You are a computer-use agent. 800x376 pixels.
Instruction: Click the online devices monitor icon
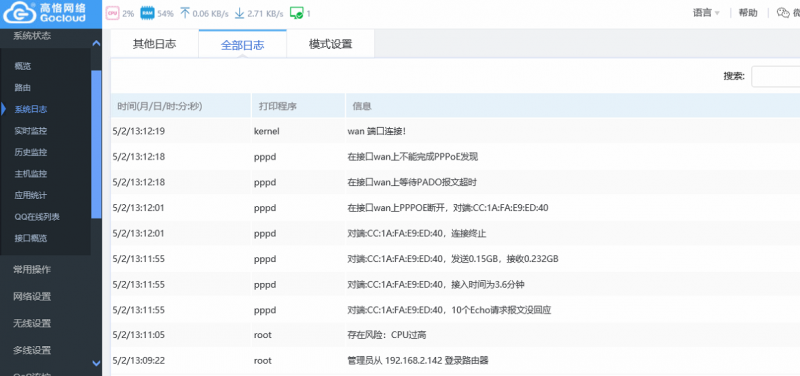296,13
